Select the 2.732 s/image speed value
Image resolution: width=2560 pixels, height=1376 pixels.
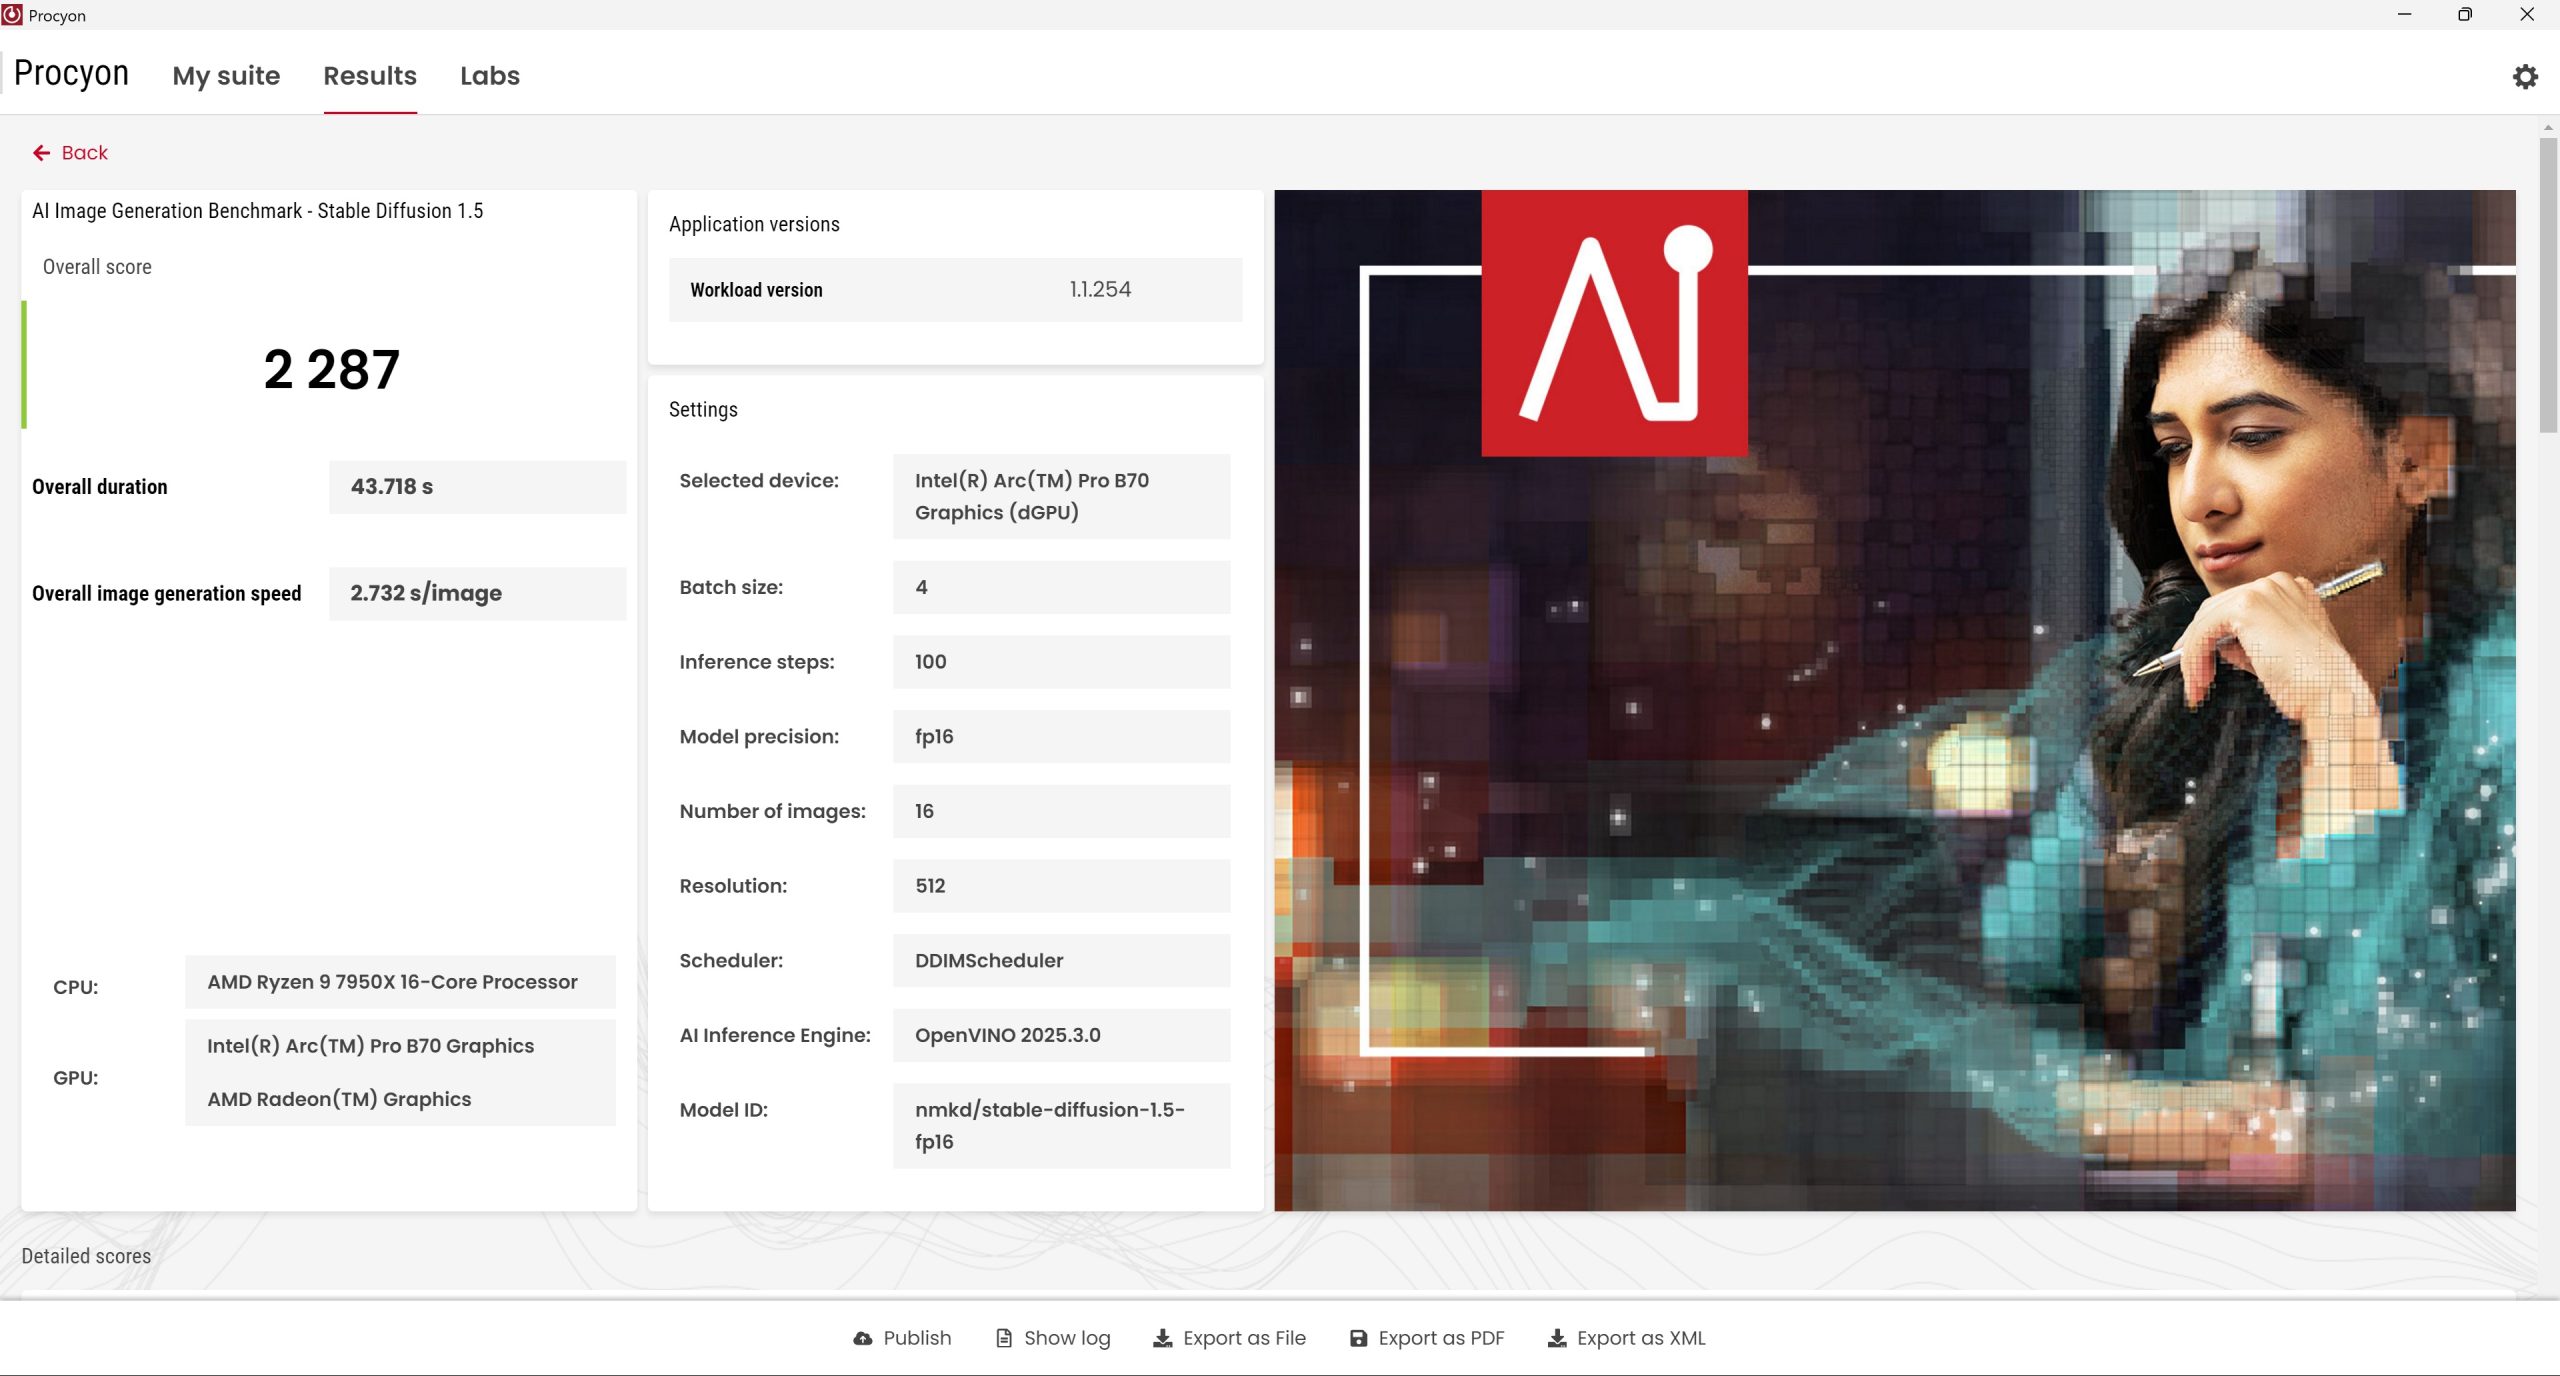477,593
